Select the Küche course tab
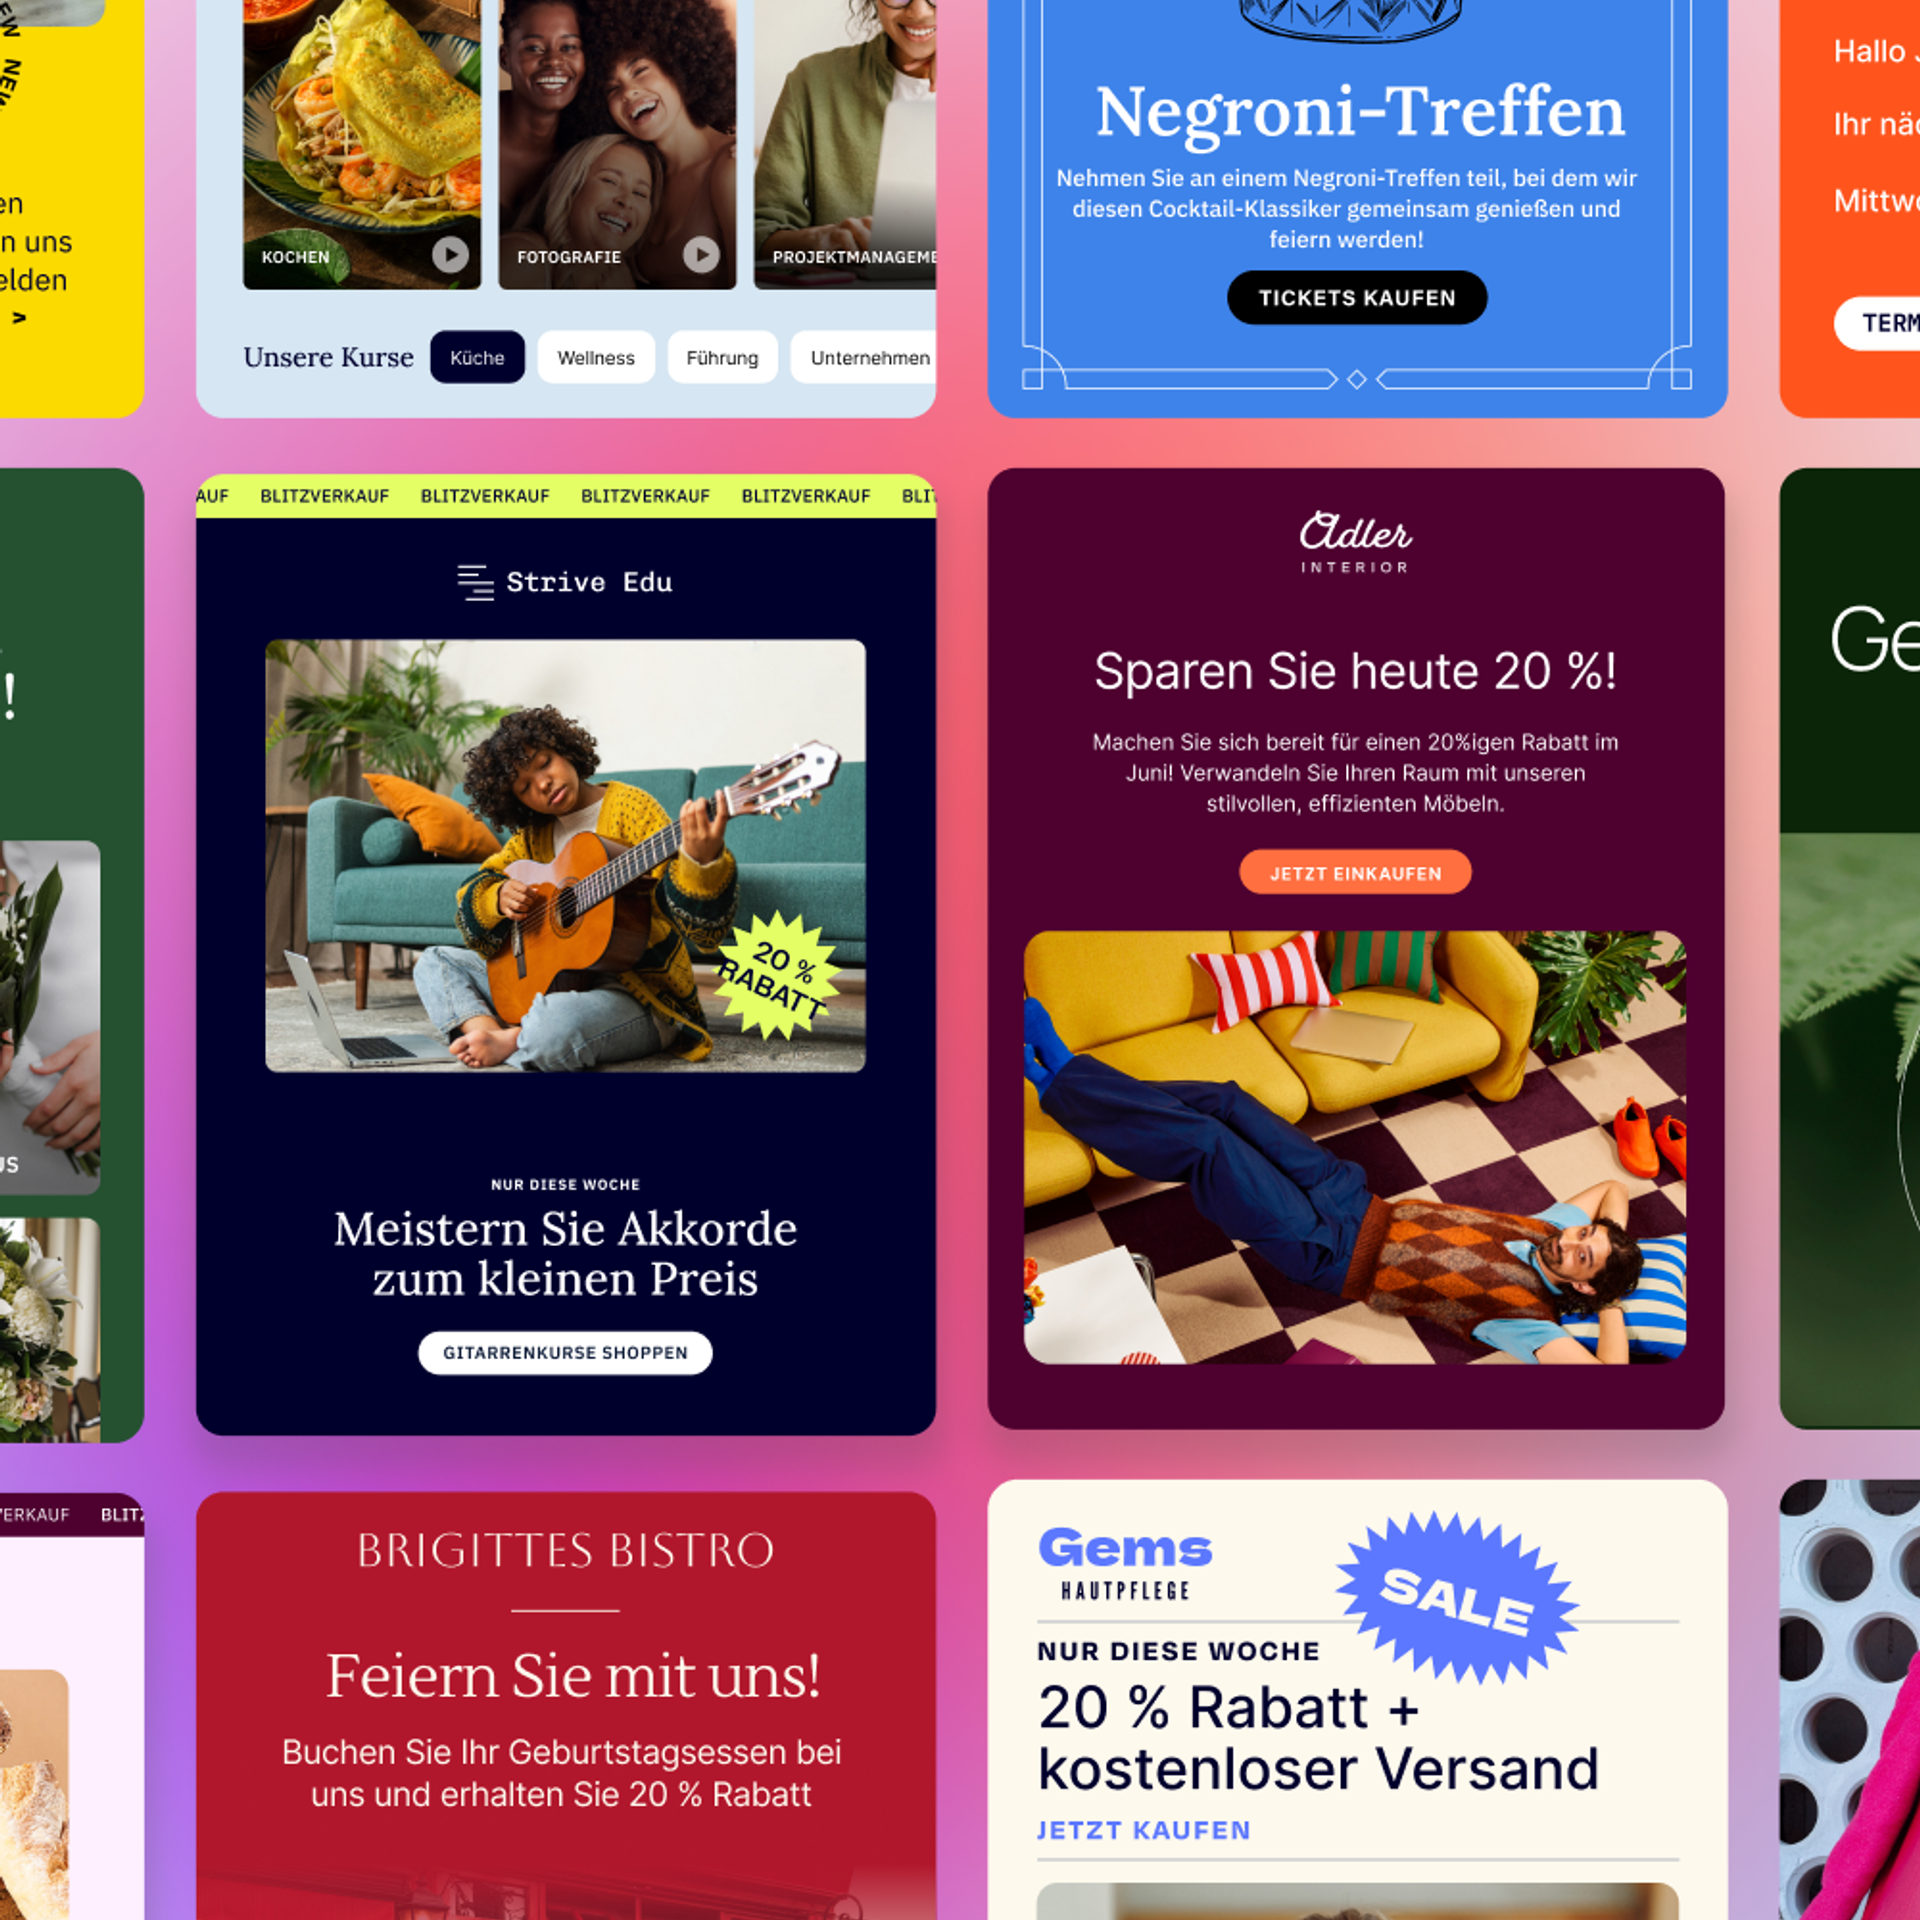 pos(477,357)
